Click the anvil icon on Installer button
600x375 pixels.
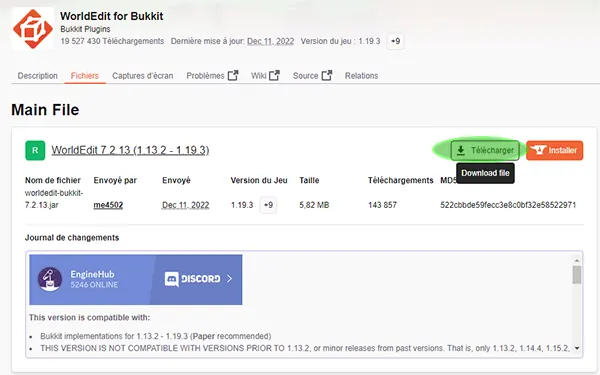click(x=538, y=150)
